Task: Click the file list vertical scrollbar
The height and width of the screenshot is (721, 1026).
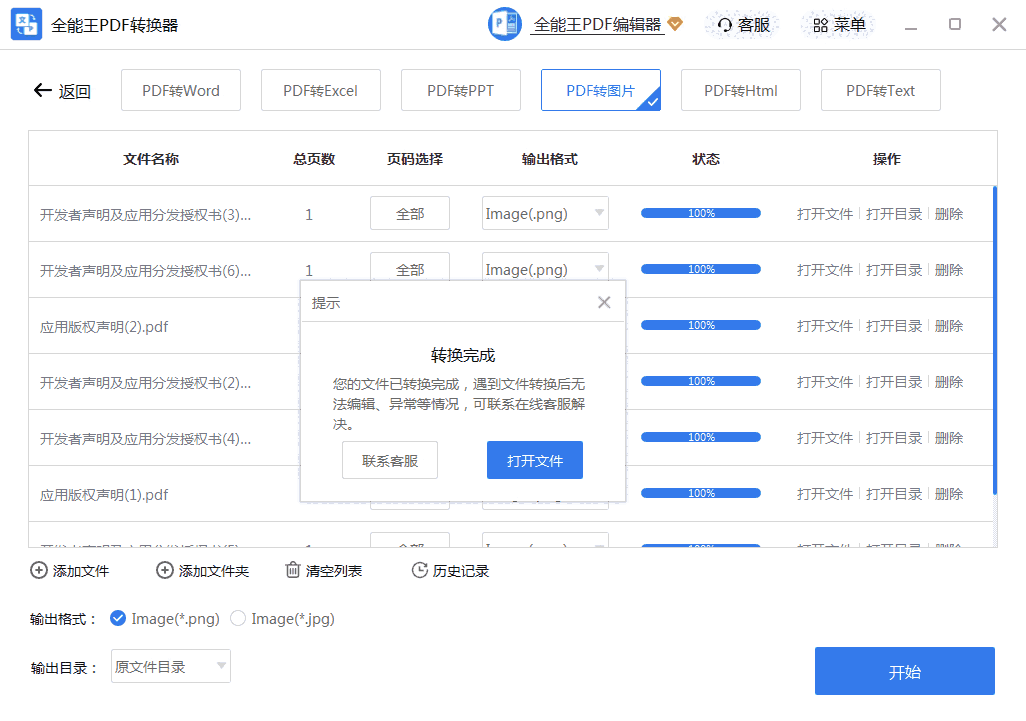Action: (x=994, y=340)
